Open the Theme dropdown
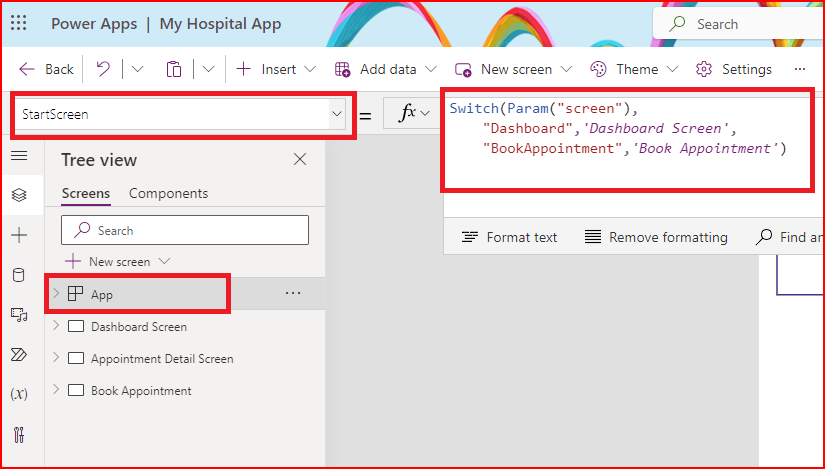825x469 pixels. point(634,69)
